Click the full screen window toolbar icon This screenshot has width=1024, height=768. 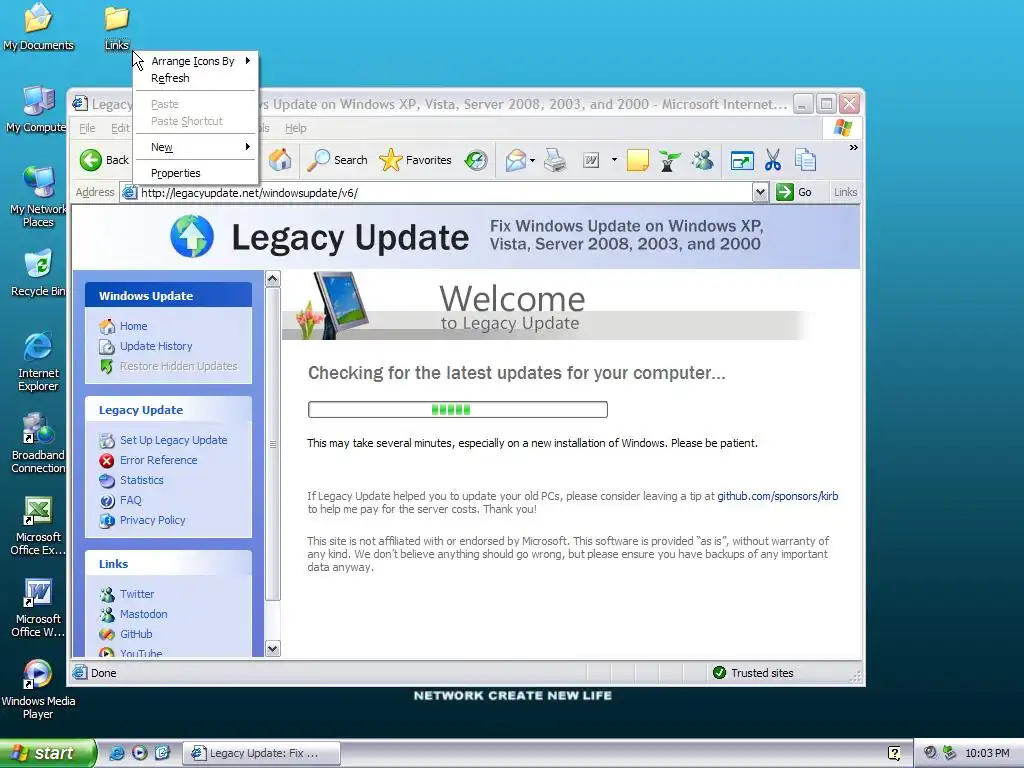coord(742,160)
